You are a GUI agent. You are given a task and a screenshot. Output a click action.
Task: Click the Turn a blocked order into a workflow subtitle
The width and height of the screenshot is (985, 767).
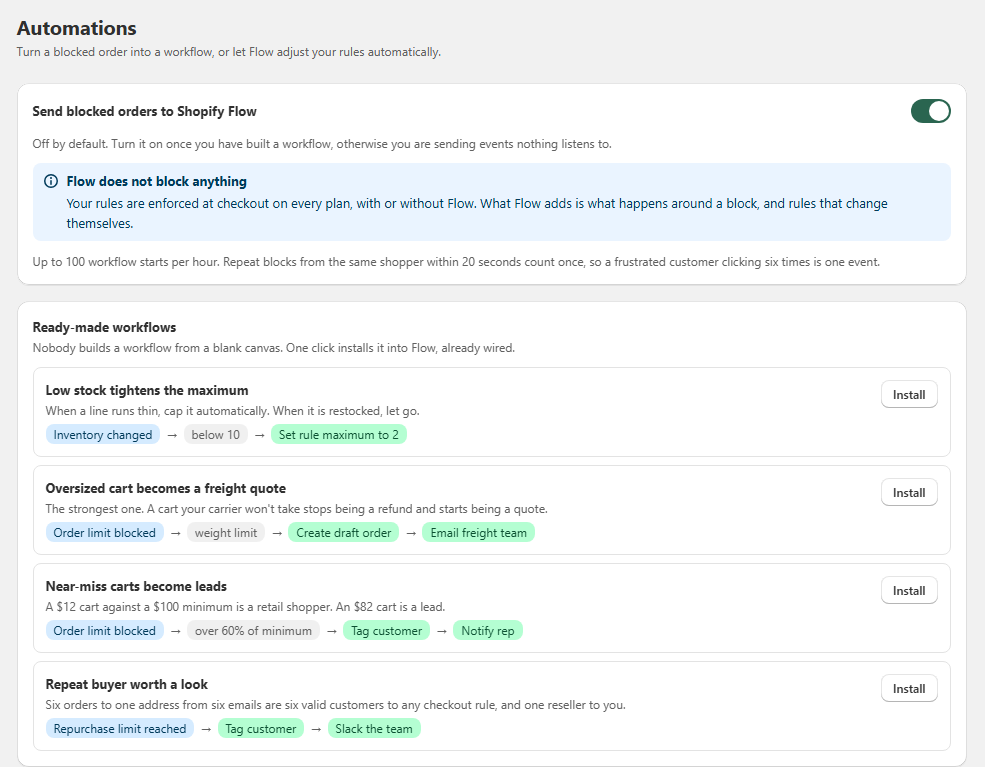pyautogui.click(x=229, y=52)
